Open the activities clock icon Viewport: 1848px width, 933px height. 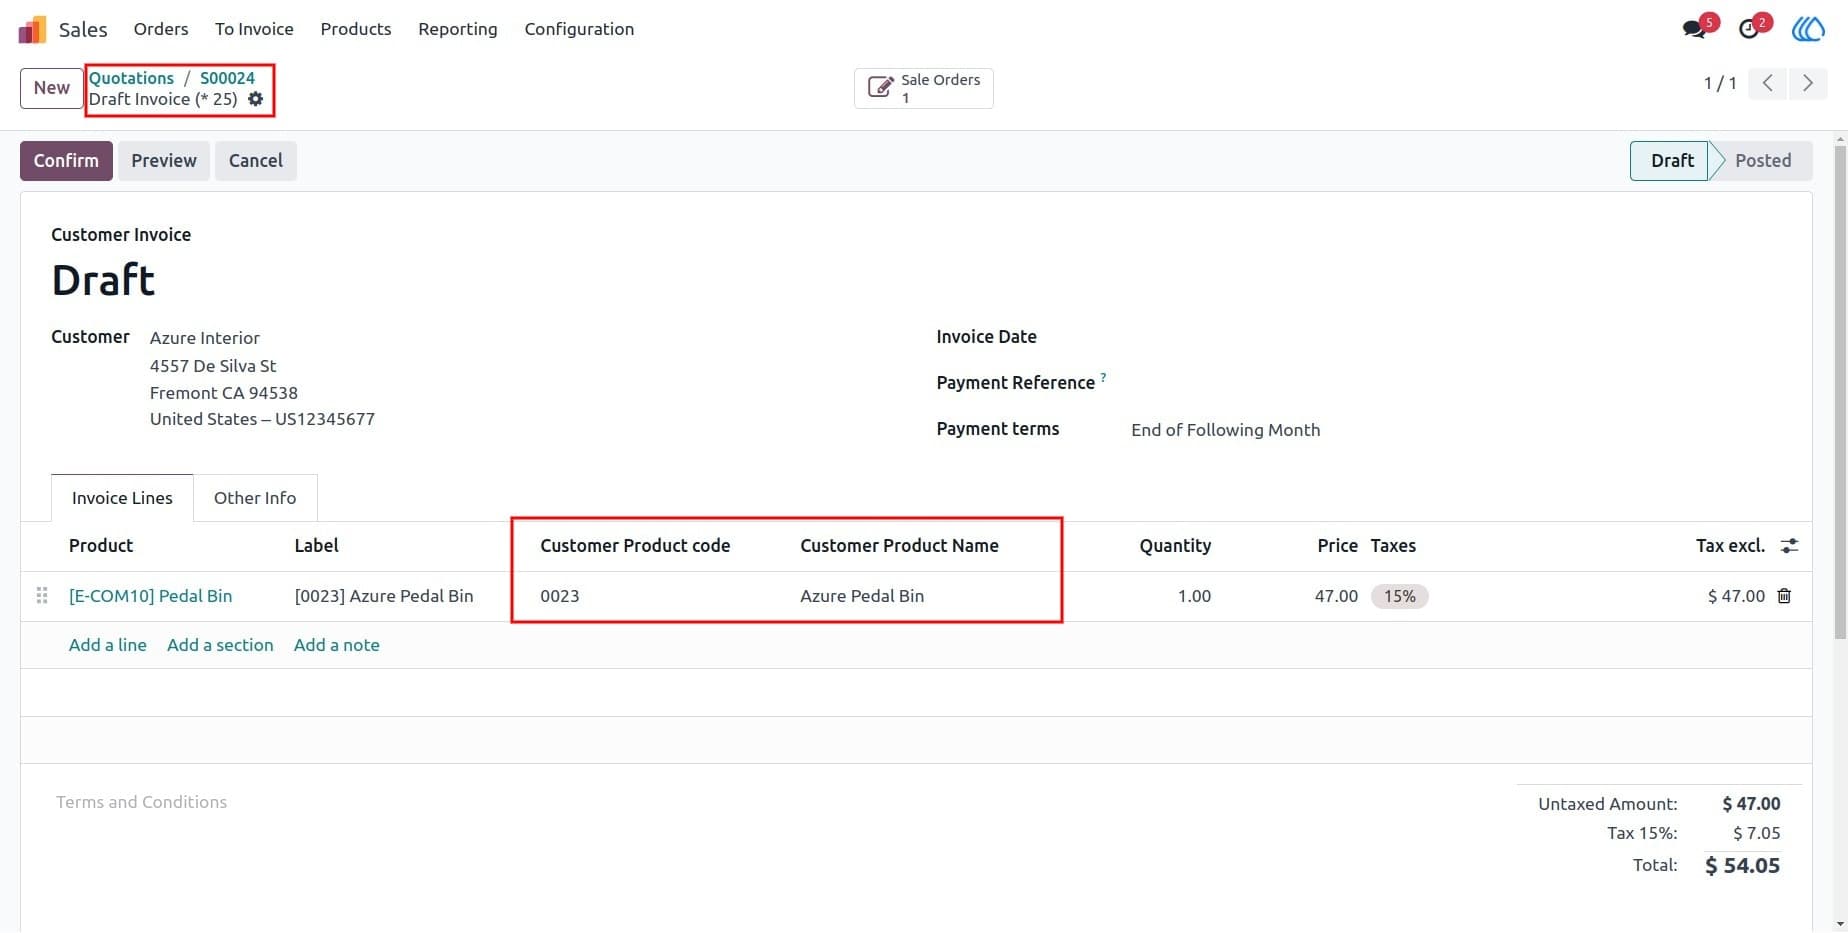pyautogui.click(x=1748, y=29)
